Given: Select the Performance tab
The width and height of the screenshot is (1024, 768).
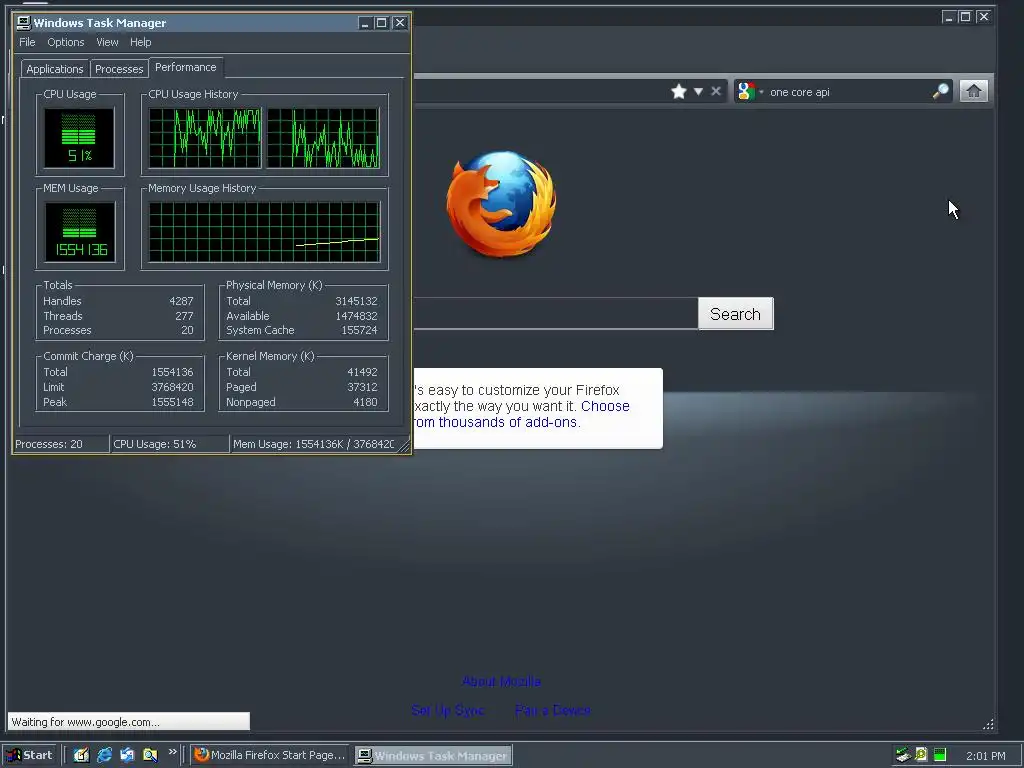Looking at the screenshot, I should point(185,67).
